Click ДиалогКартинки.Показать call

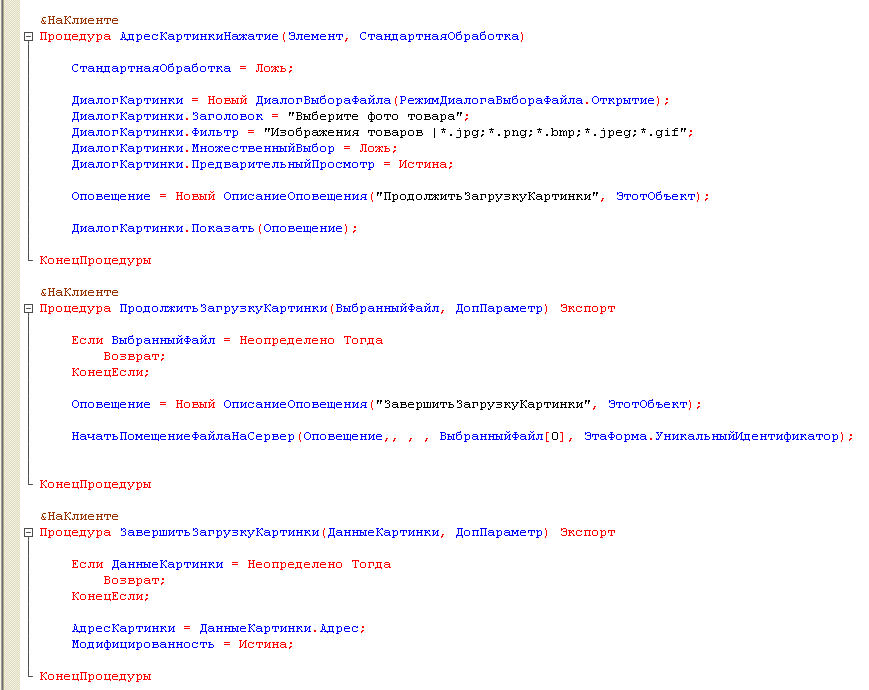pos(214,229)
